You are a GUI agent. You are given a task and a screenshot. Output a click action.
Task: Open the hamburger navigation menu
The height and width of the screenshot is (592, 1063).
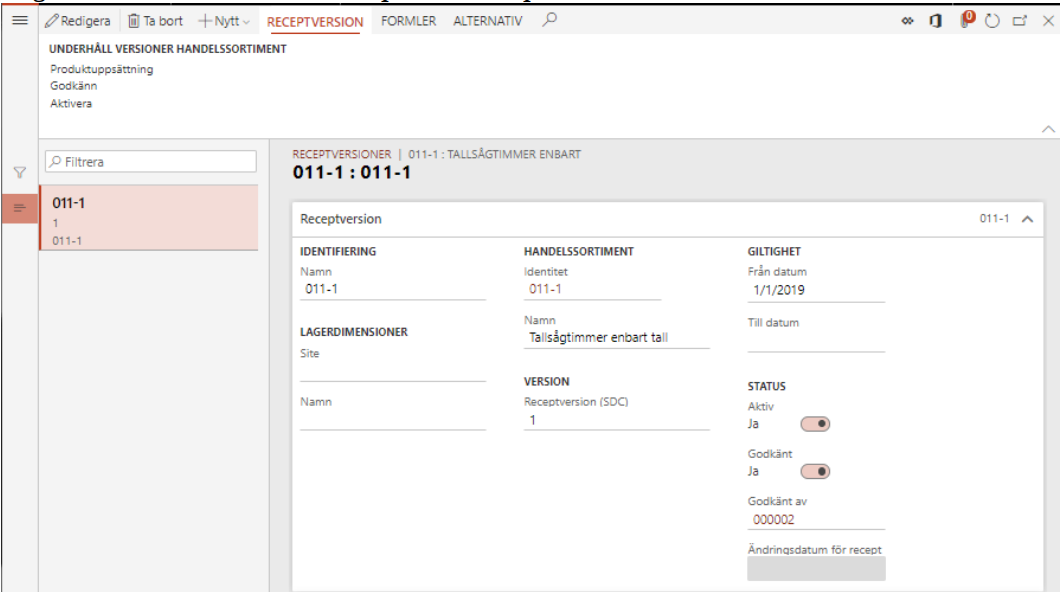point(19,21)
